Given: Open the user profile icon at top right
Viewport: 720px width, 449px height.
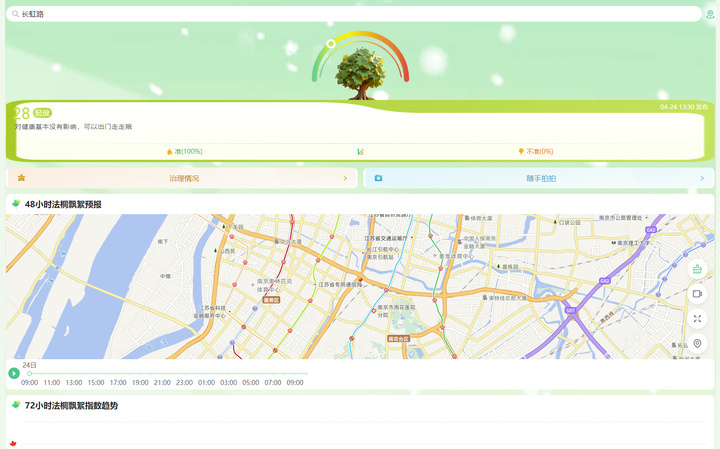Looking at the screenshot, I should pyautogui.click(x=710, y=14).
